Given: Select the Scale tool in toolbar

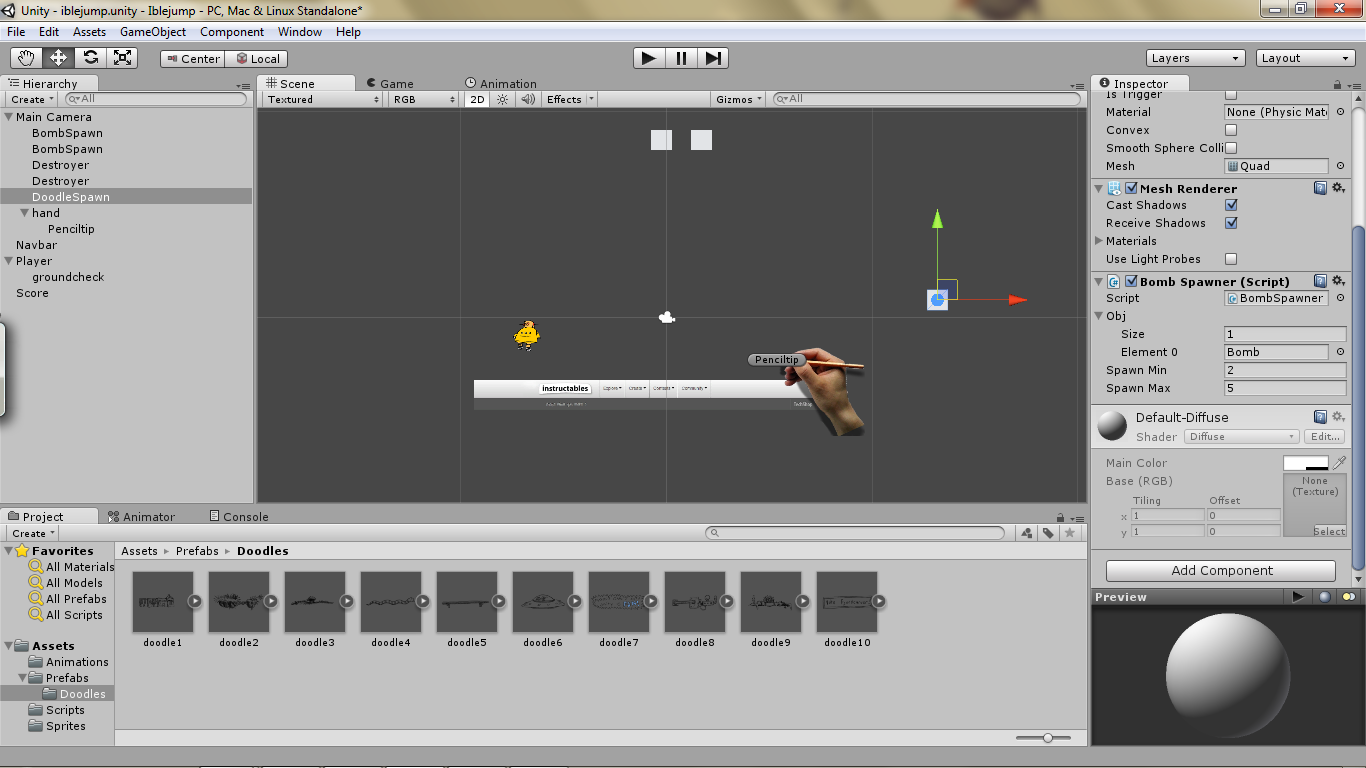Looking at the screenshot, I should (x=122, y=58).
